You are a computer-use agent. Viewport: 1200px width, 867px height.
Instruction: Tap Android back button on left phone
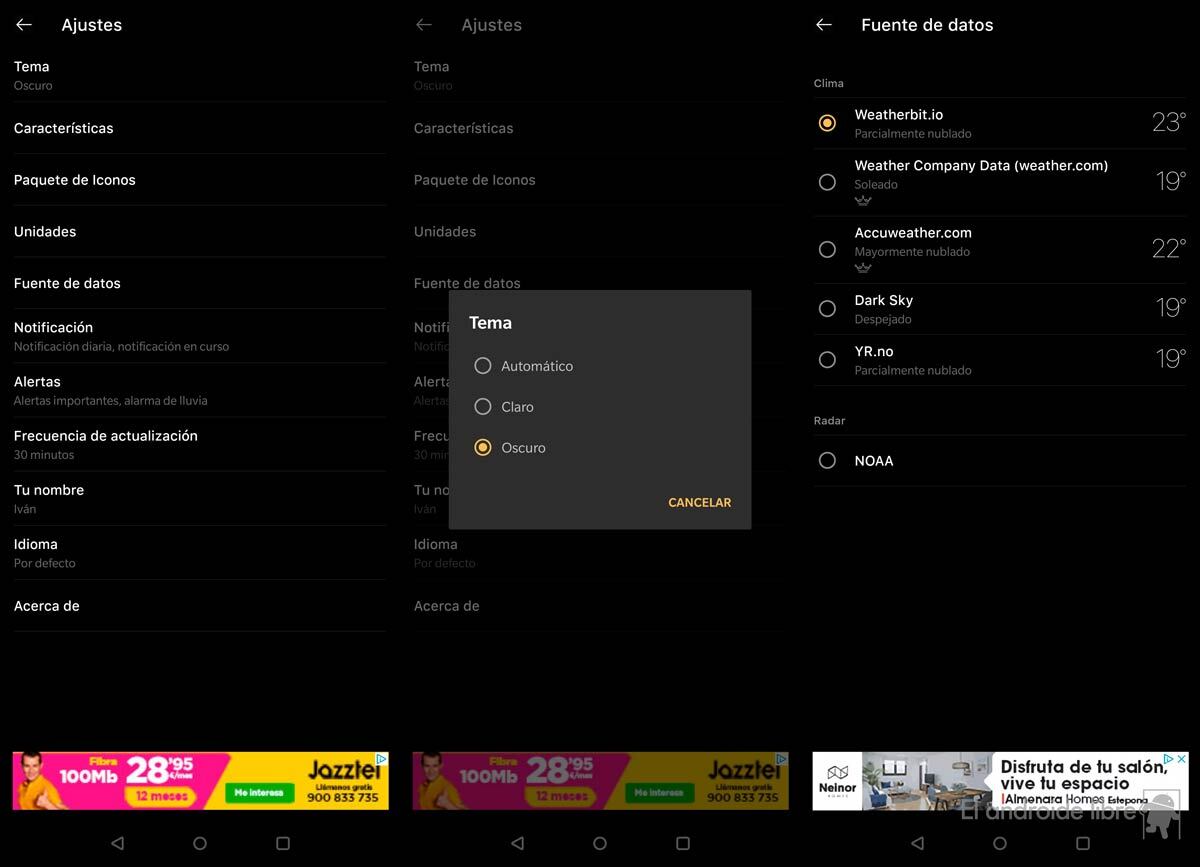(117, 843)
